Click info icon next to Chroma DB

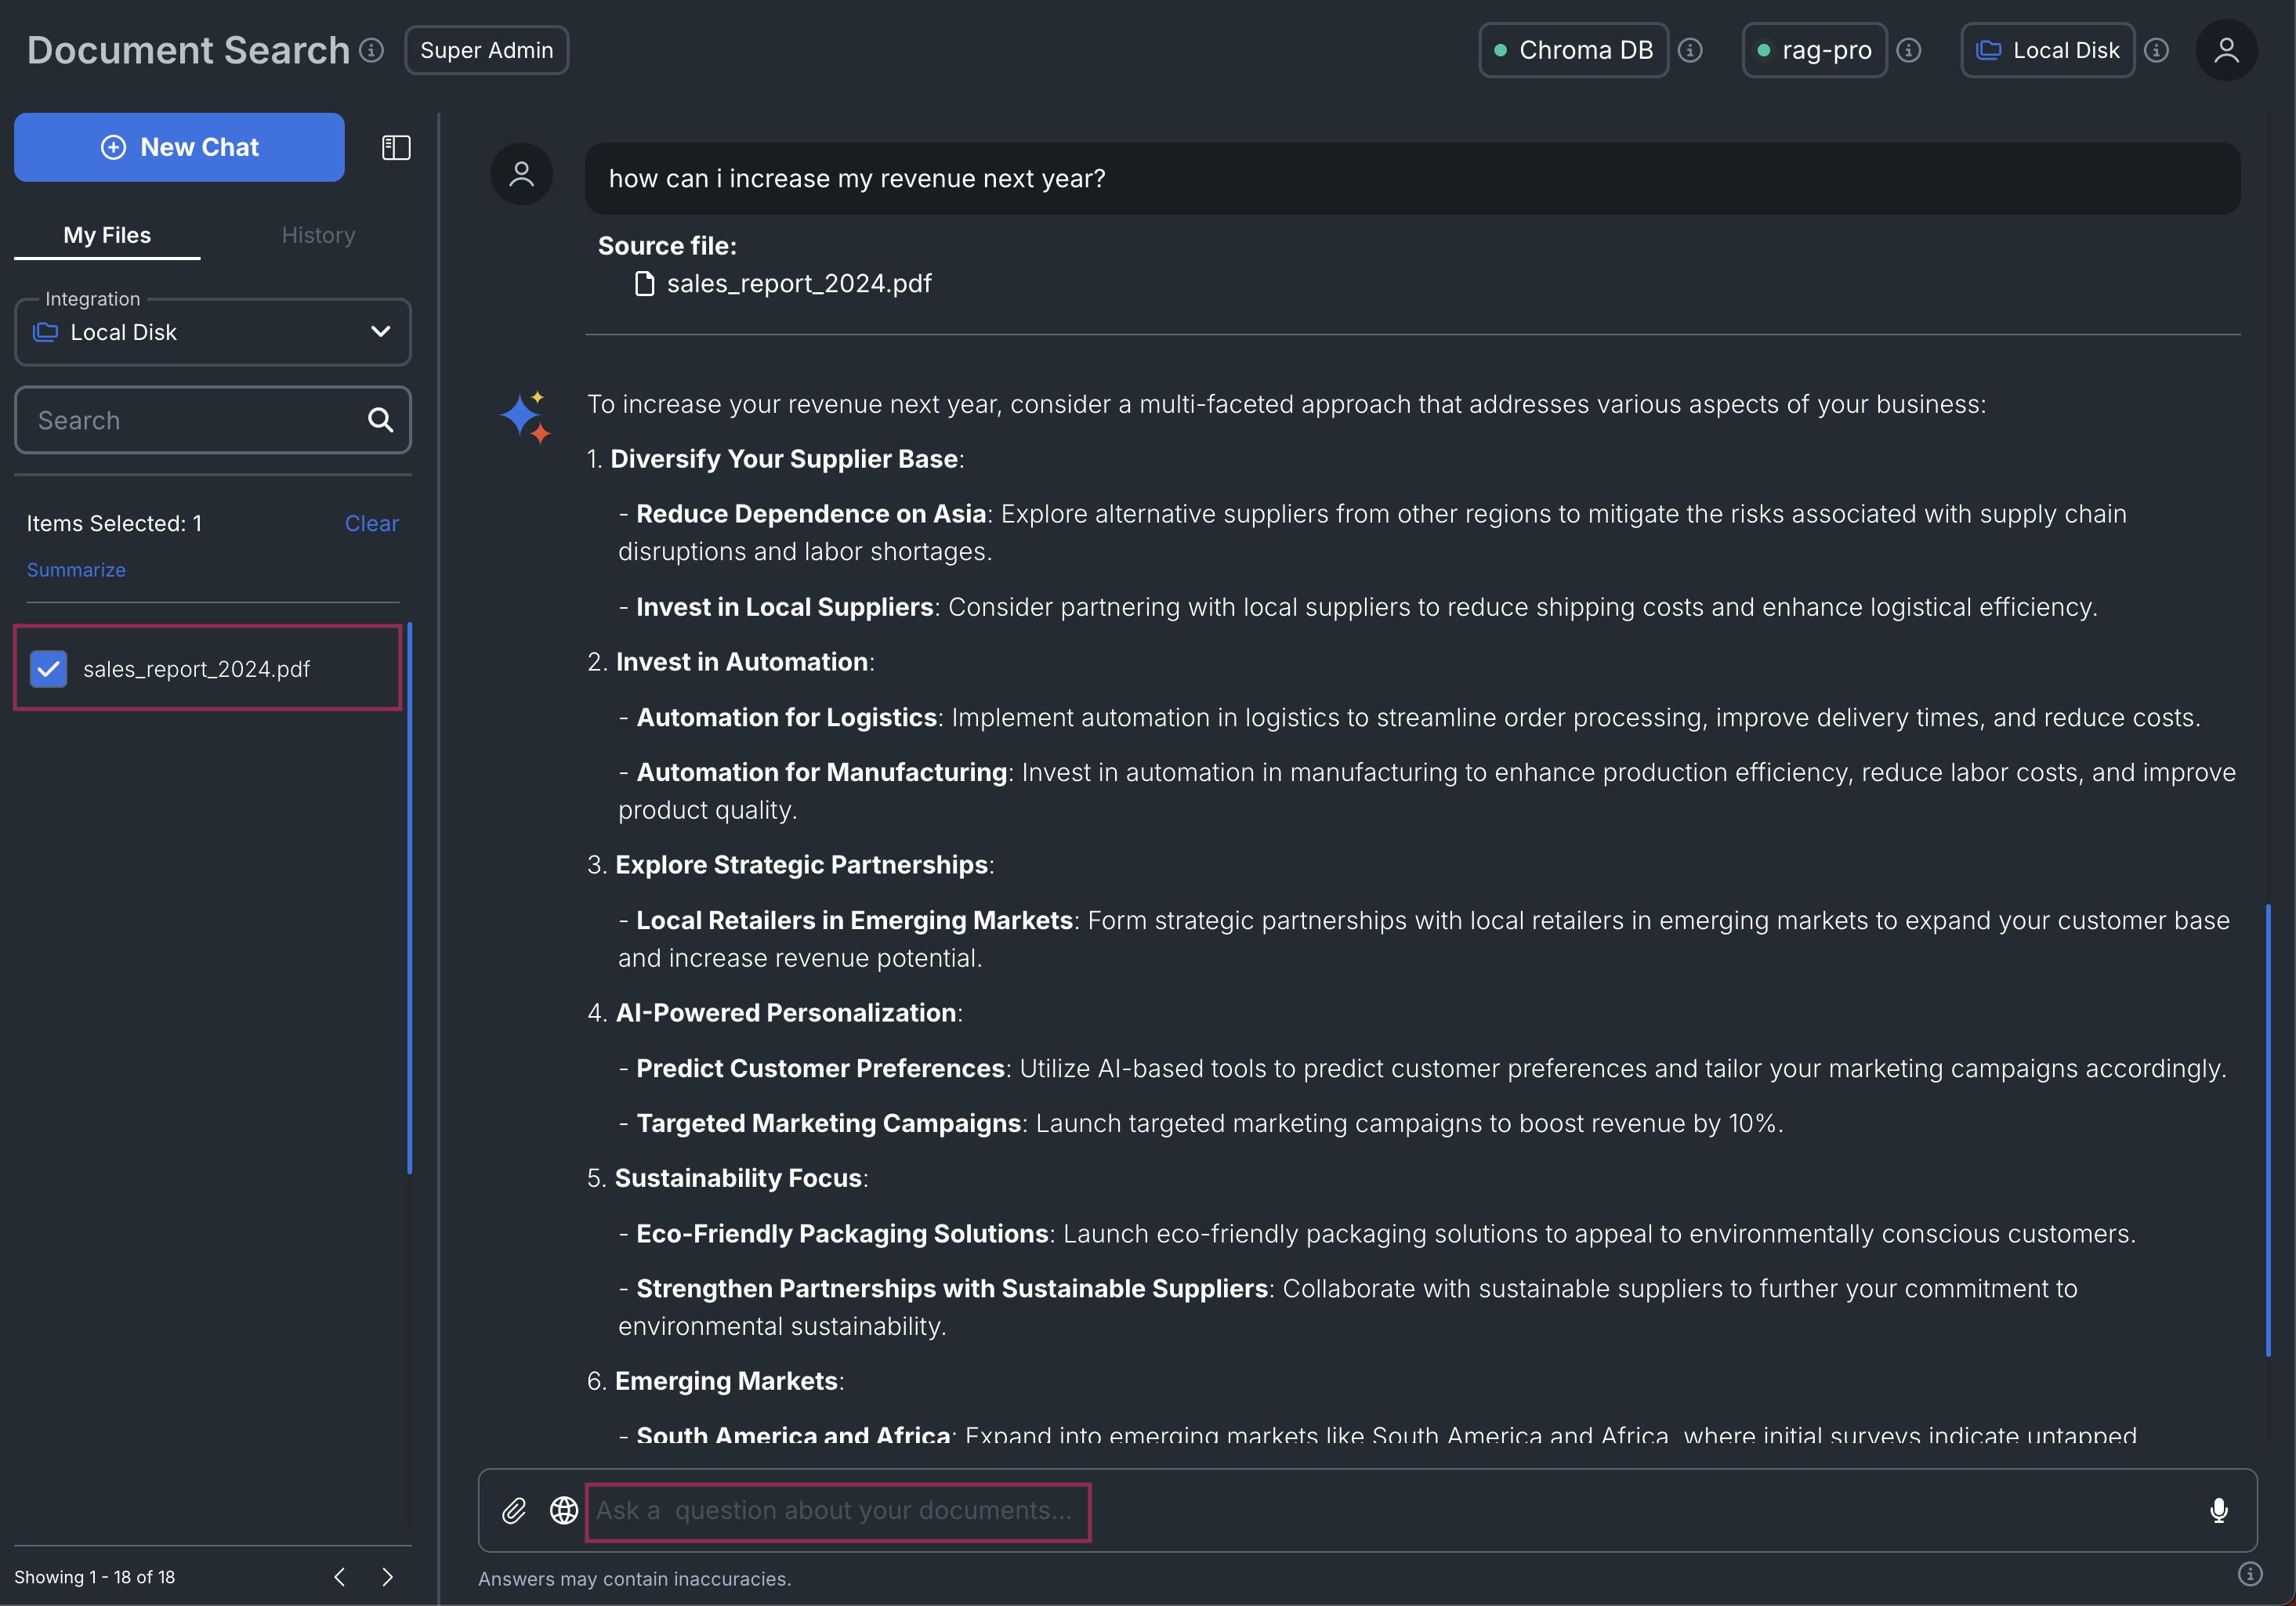tap(1690, 50)
